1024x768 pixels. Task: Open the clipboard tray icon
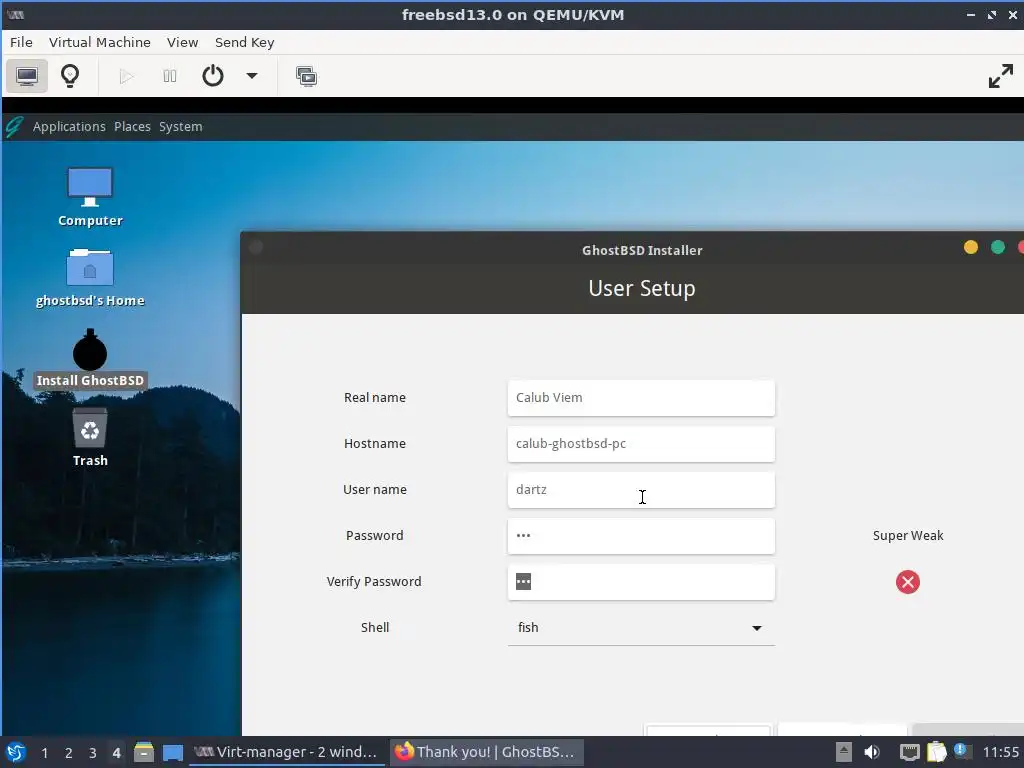(x=936, y=752)
